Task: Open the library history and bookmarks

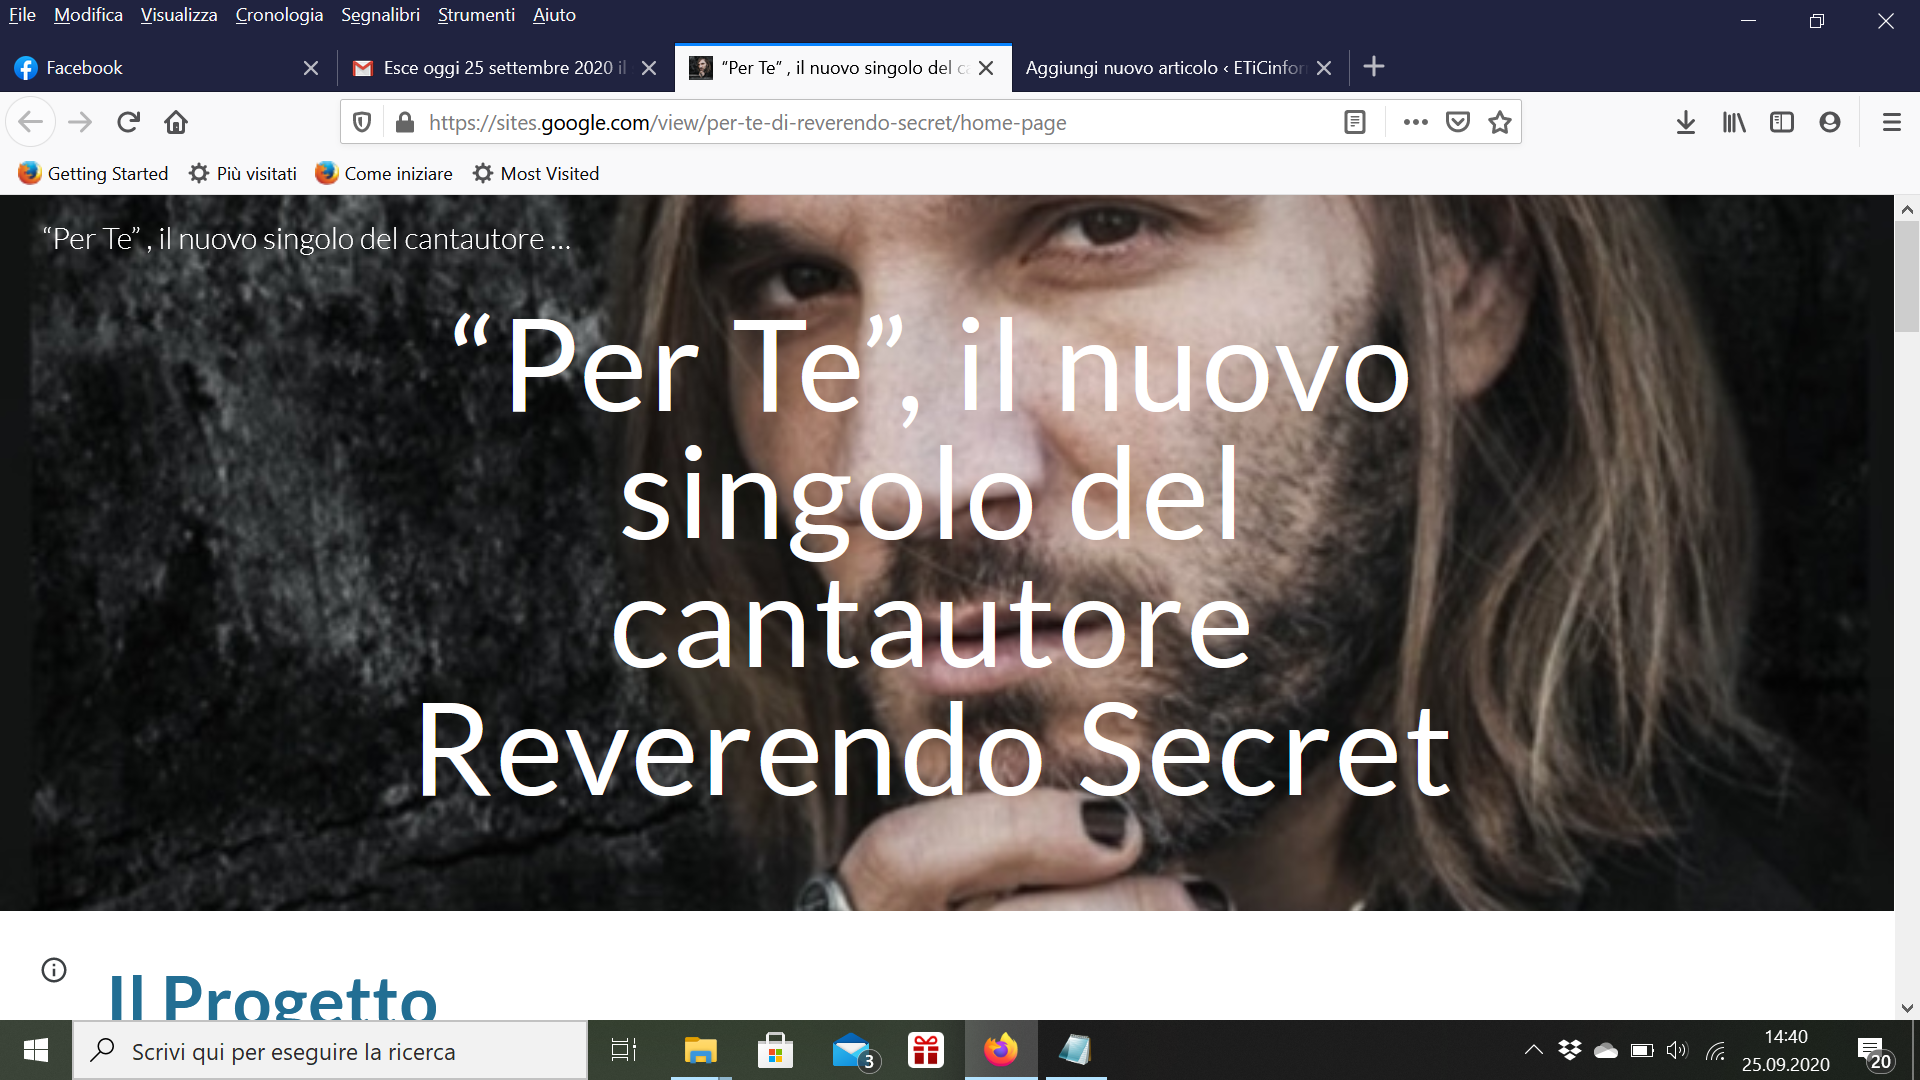Action: pos(1734,122)
